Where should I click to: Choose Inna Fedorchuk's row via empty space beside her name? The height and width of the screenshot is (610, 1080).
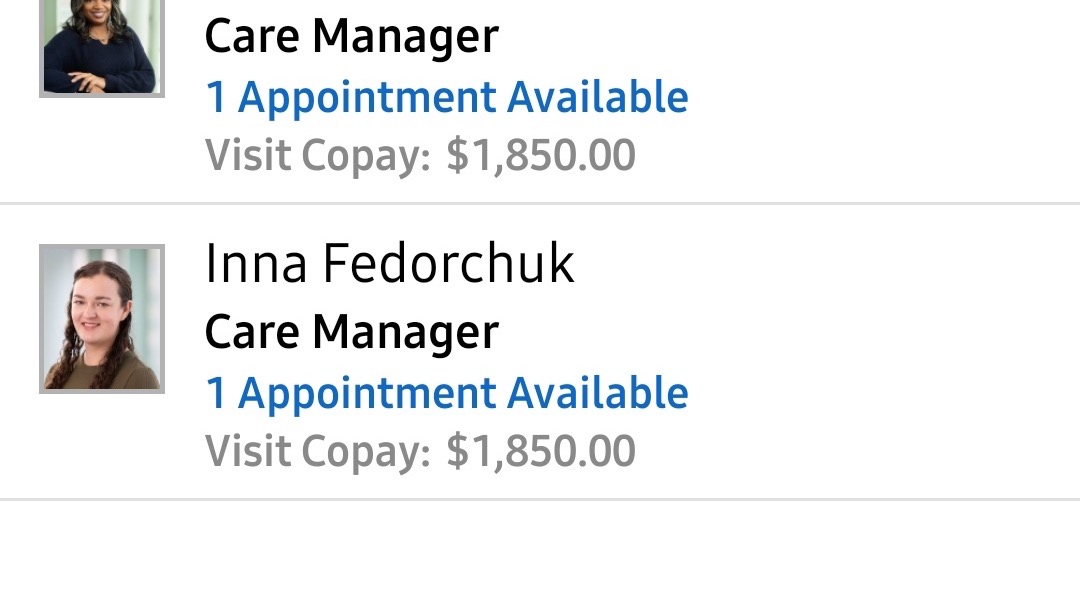827,264
